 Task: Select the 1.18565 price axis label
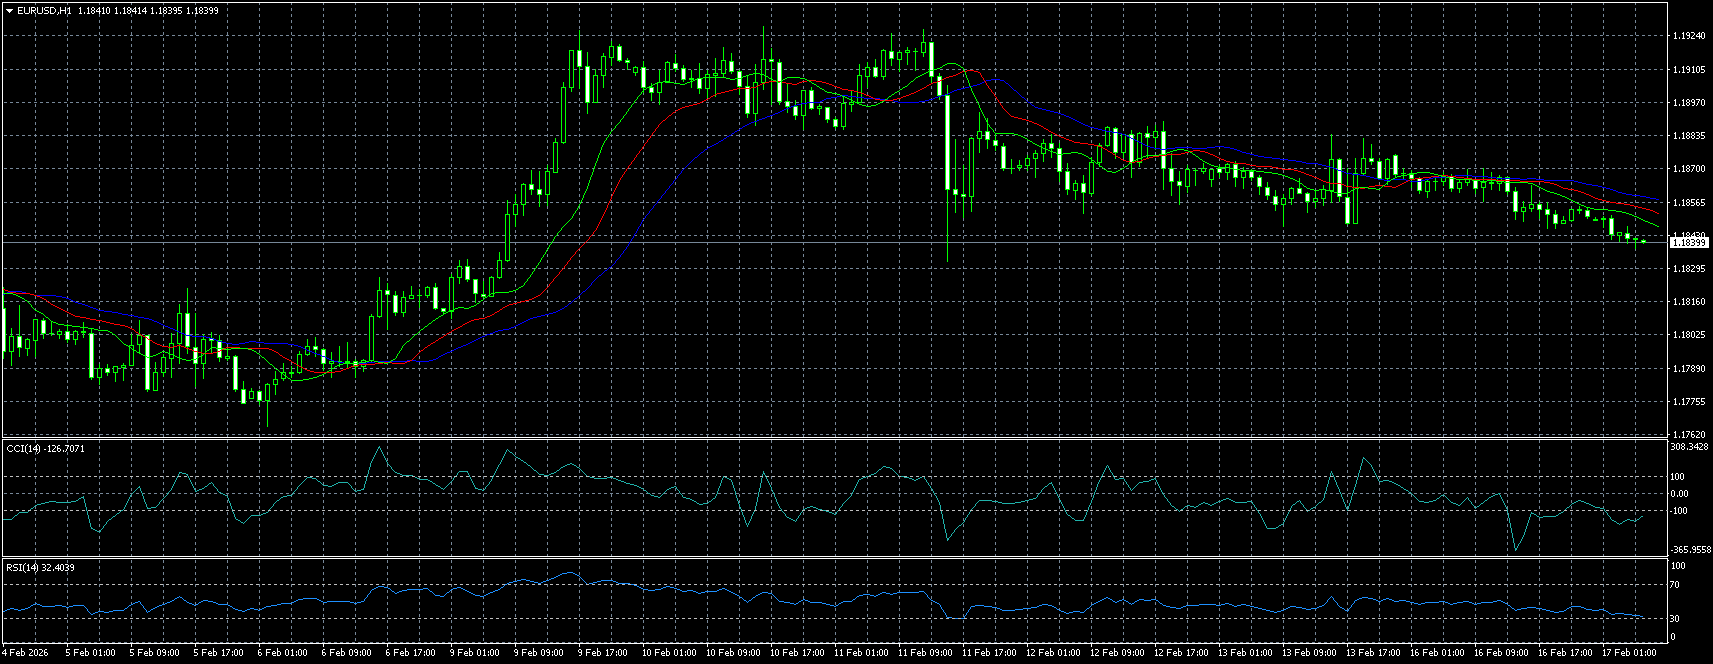[1688, 203]
